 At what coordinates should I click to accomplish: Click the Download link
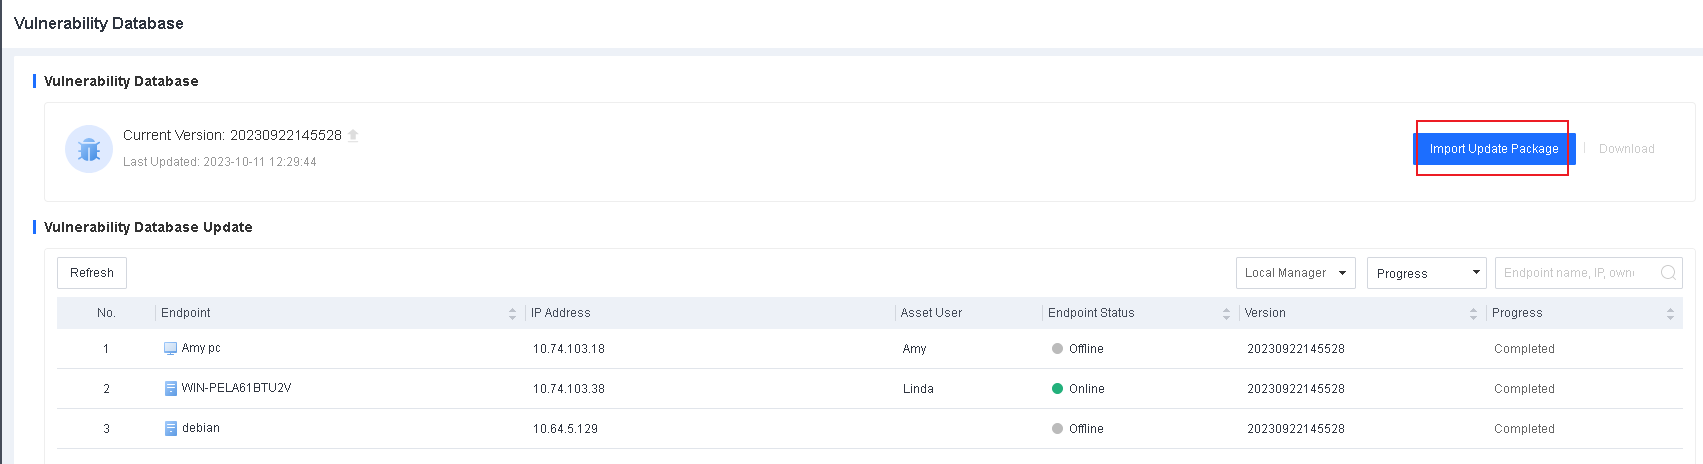pos(1626,149)
